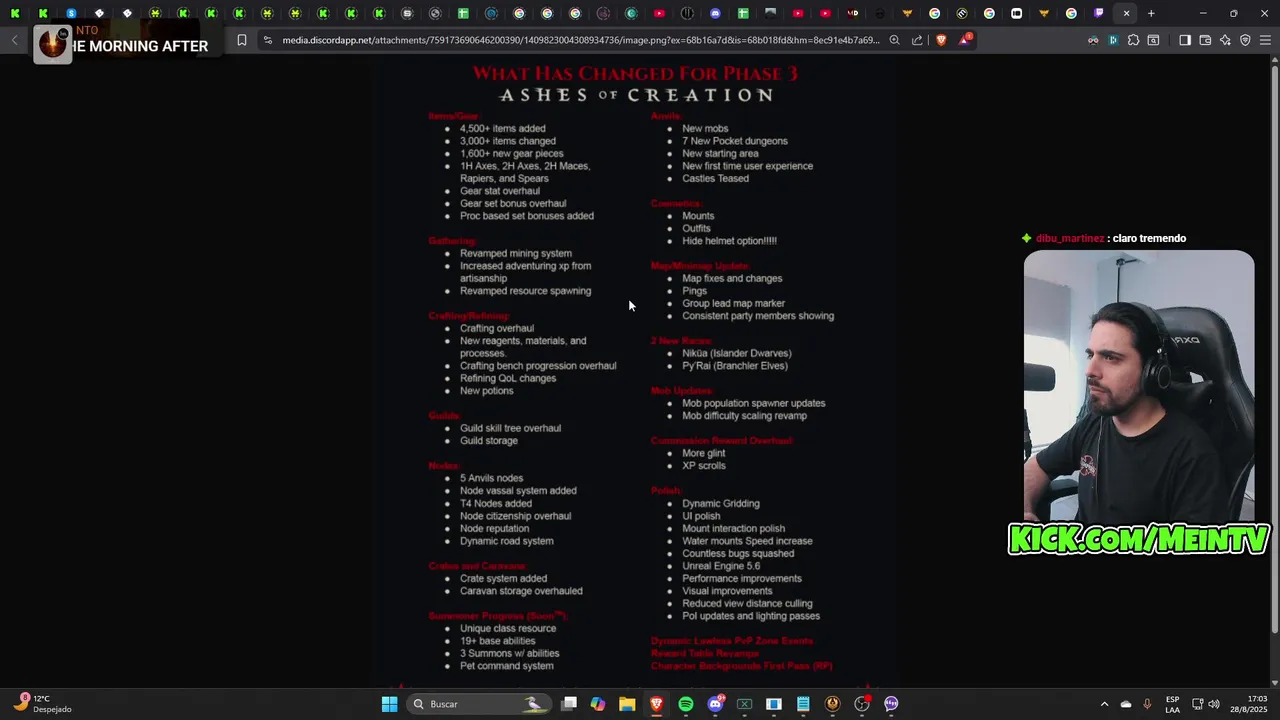Expand the system tray hidden icons chevron

tap(1104, 704)
